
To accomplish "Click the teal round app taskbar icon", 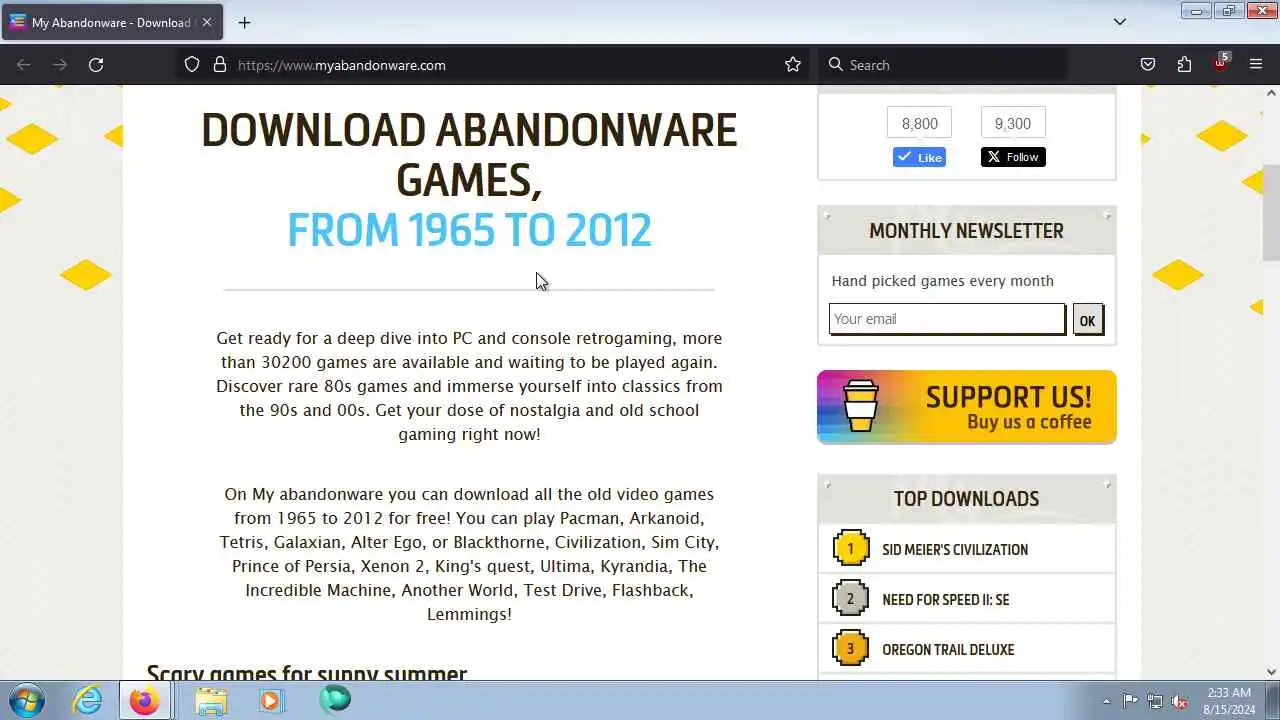I will click(x=335, y=700).
